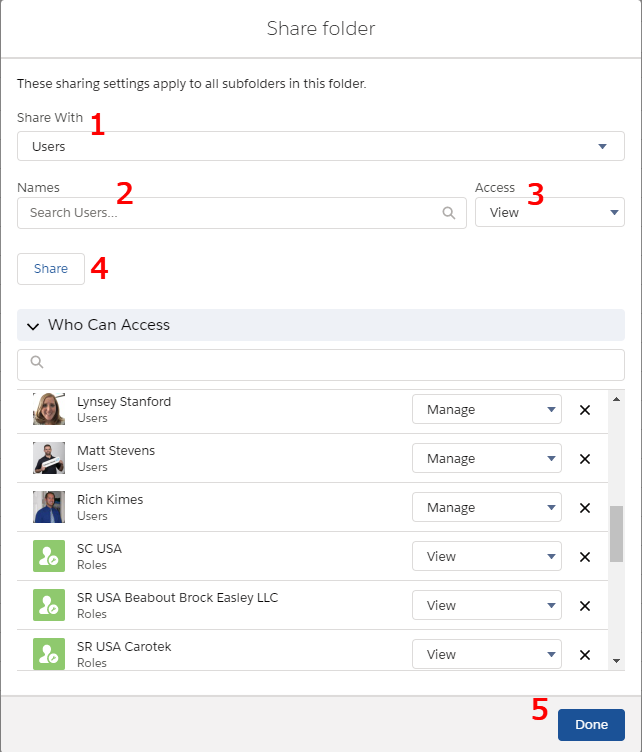642x752 pixels.
Task: Open Rich Kimes' Manage access dropdown
Action: pos(487,507)
